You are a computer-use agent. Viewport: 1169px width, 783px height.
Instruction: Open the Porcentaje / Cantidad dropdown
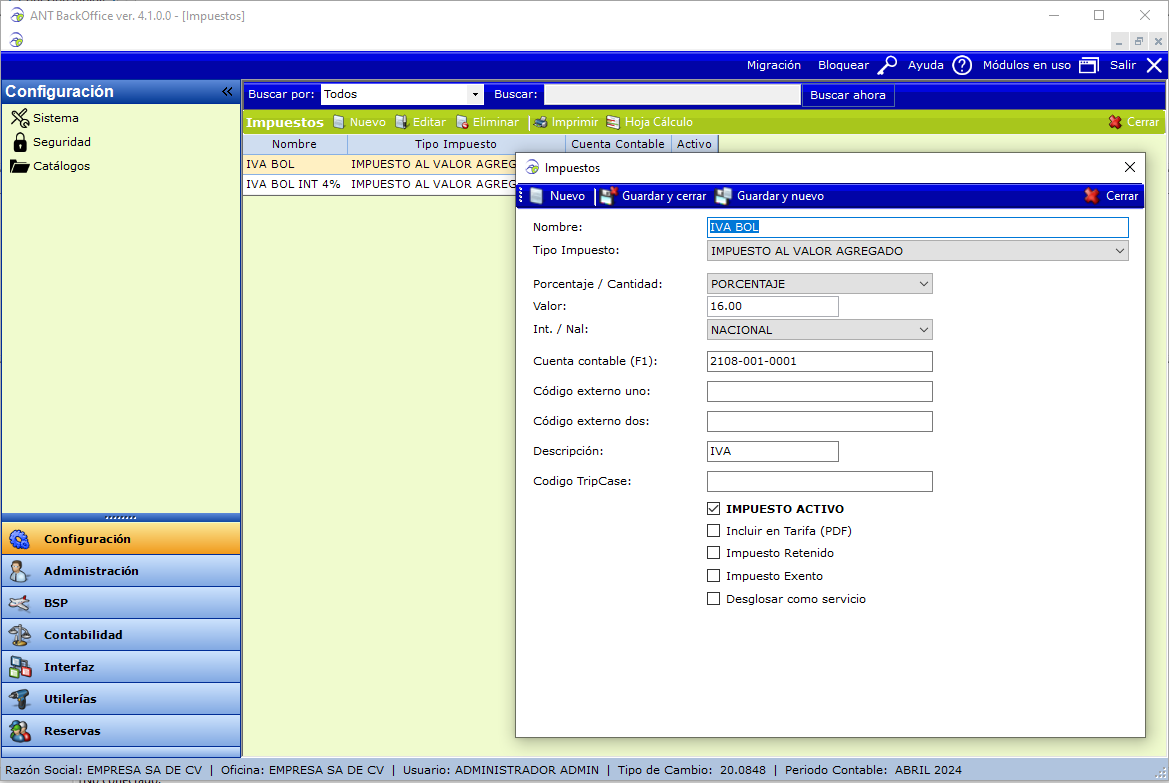click(x=923, y=284)
